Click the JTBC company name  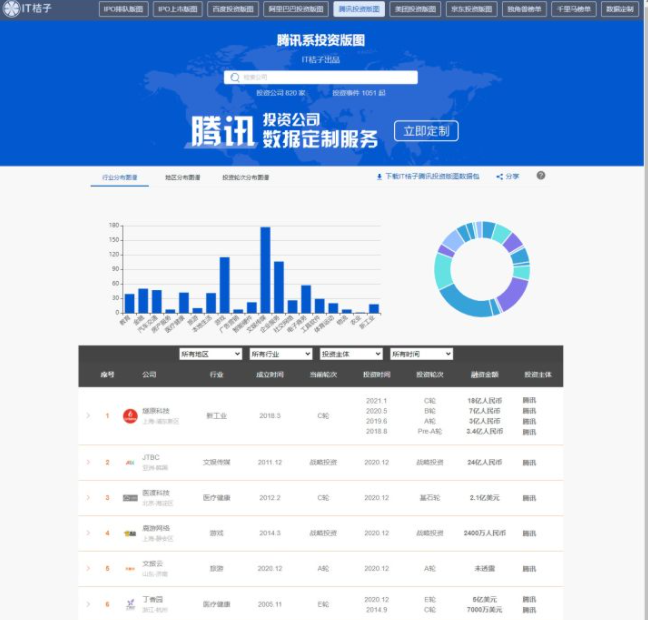click(x=151, y=457)
